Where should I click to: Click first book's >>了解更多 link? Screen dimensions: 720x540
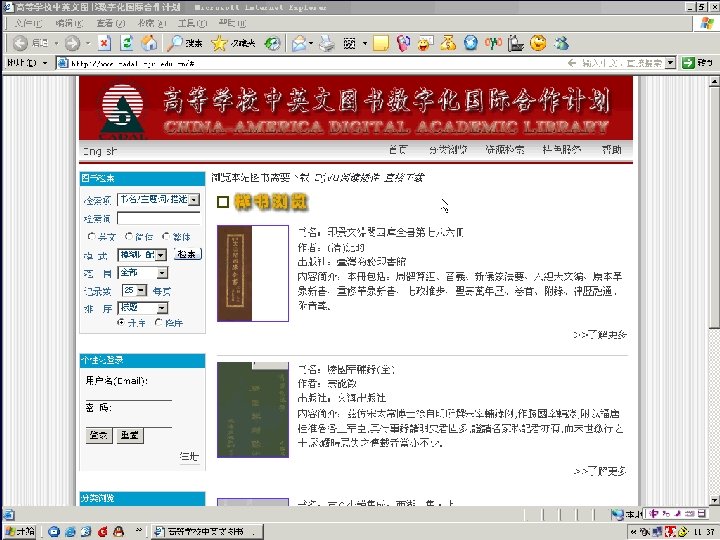click(x=600, y=335)
